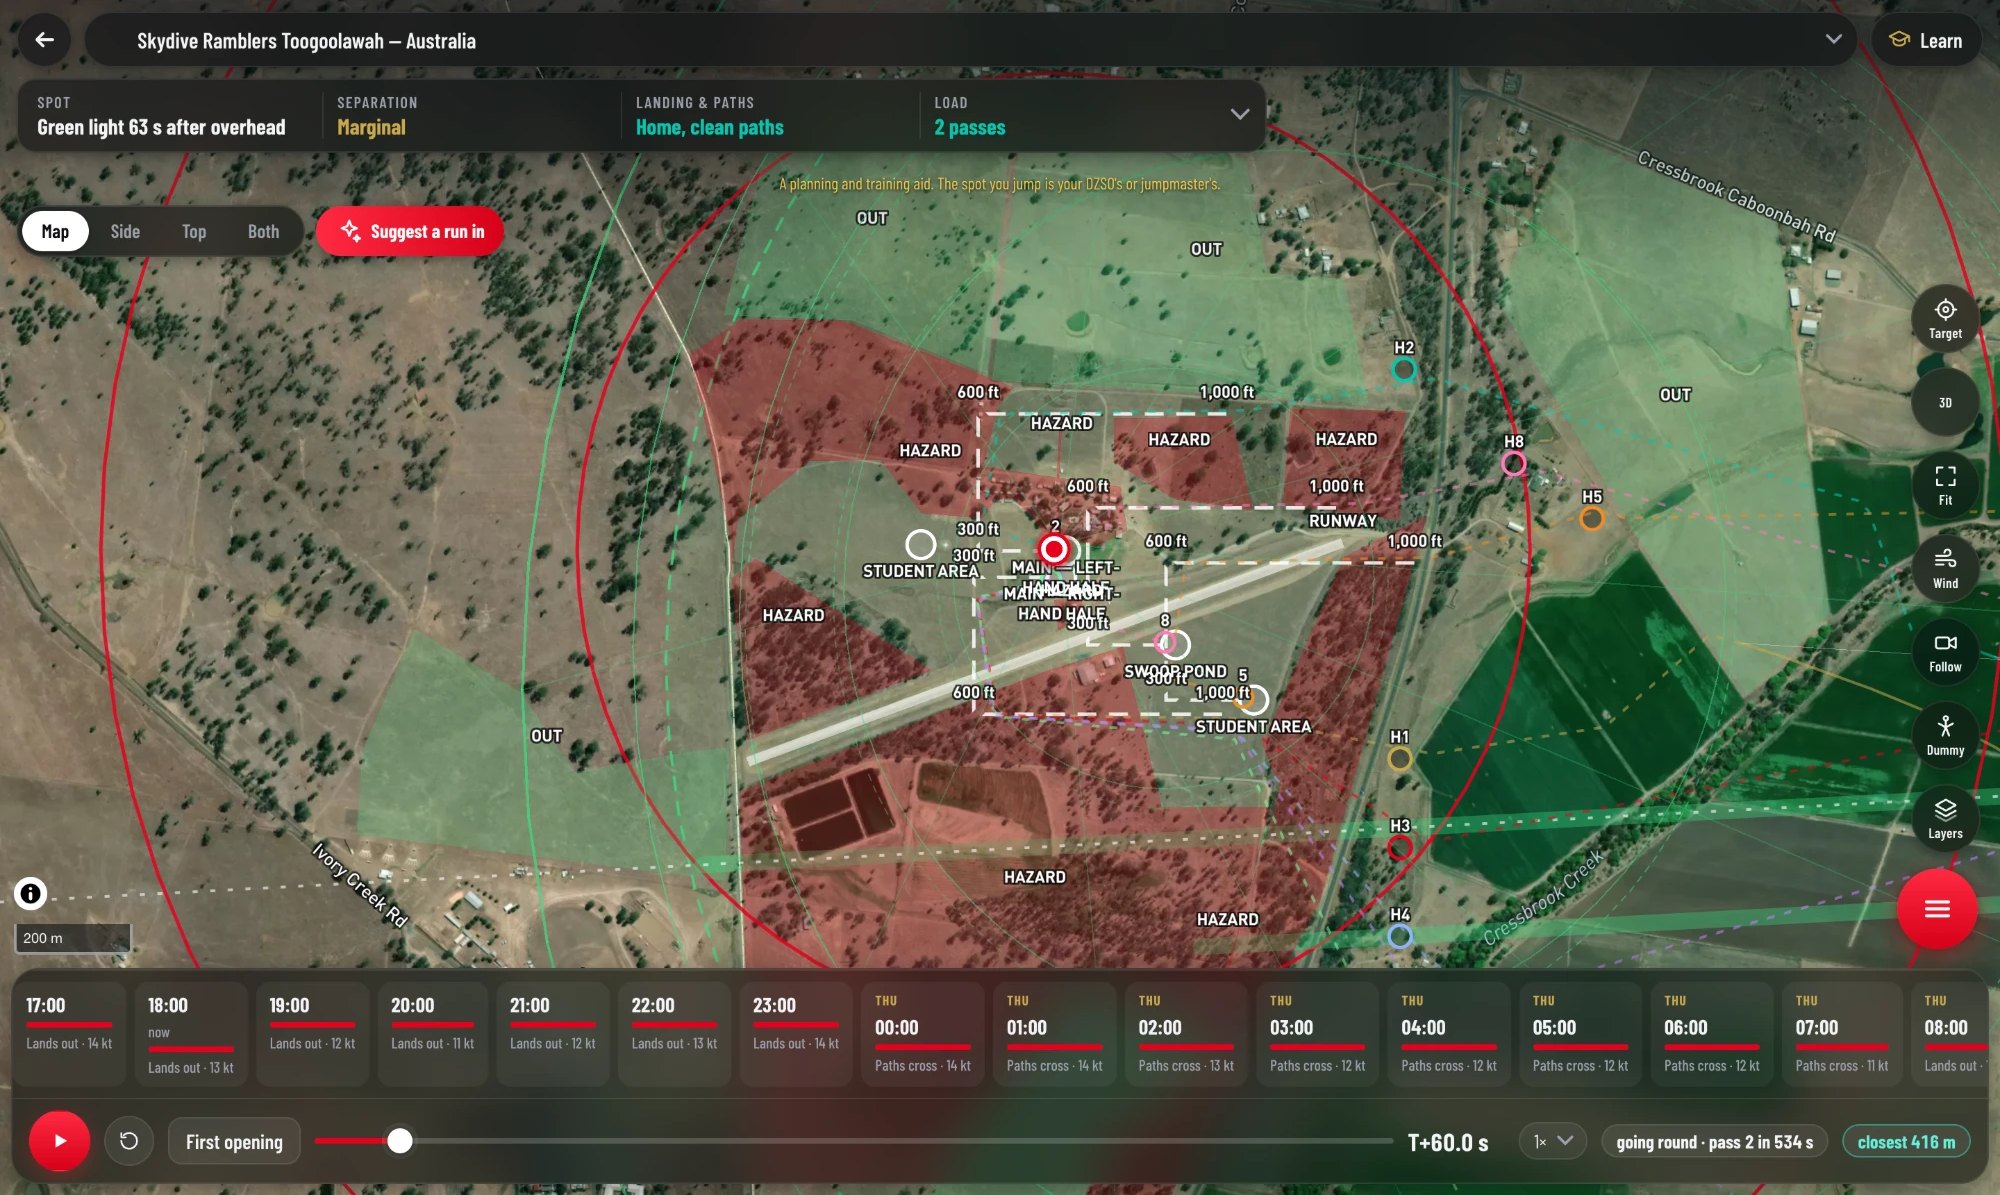Click closest 416 m badge
This screenshot has width=2000, height=1195.
tap(1906, 1141)
